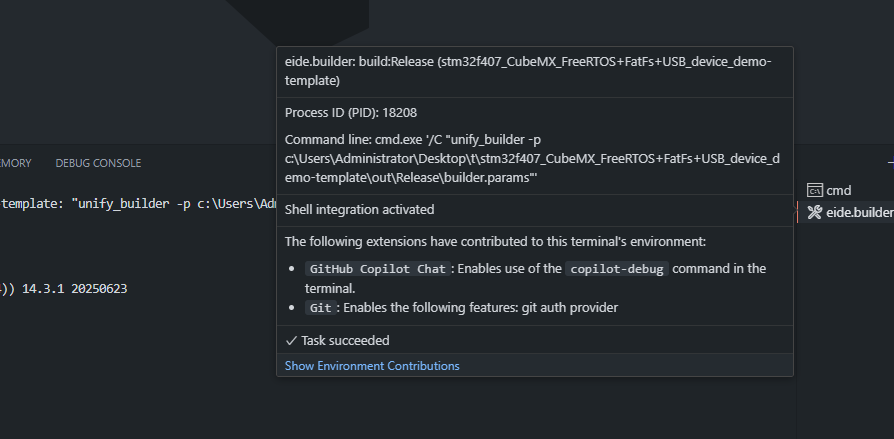This screenshot has width=894, height=439.
Task: Open the DEBUG CONSOLE tab
Action: (98, 163)
